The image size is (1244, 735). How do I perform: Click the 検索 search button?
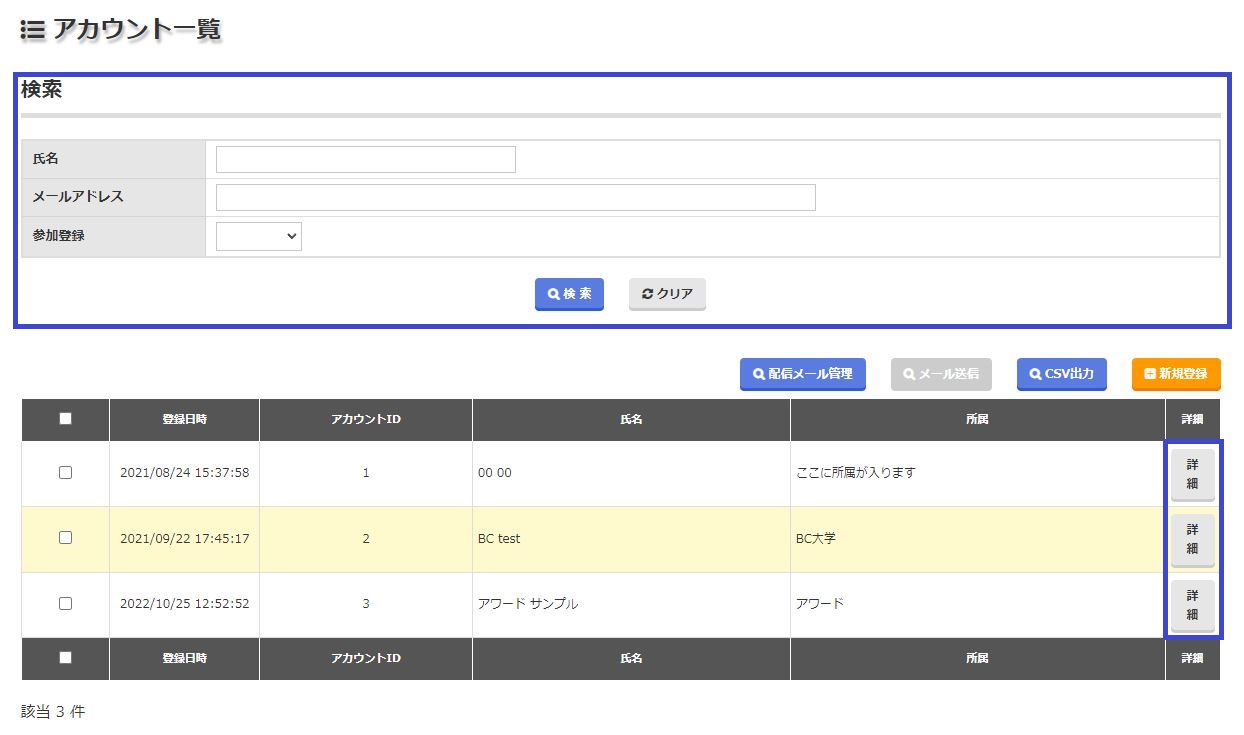pyautogui.click(x=569, y=294)
